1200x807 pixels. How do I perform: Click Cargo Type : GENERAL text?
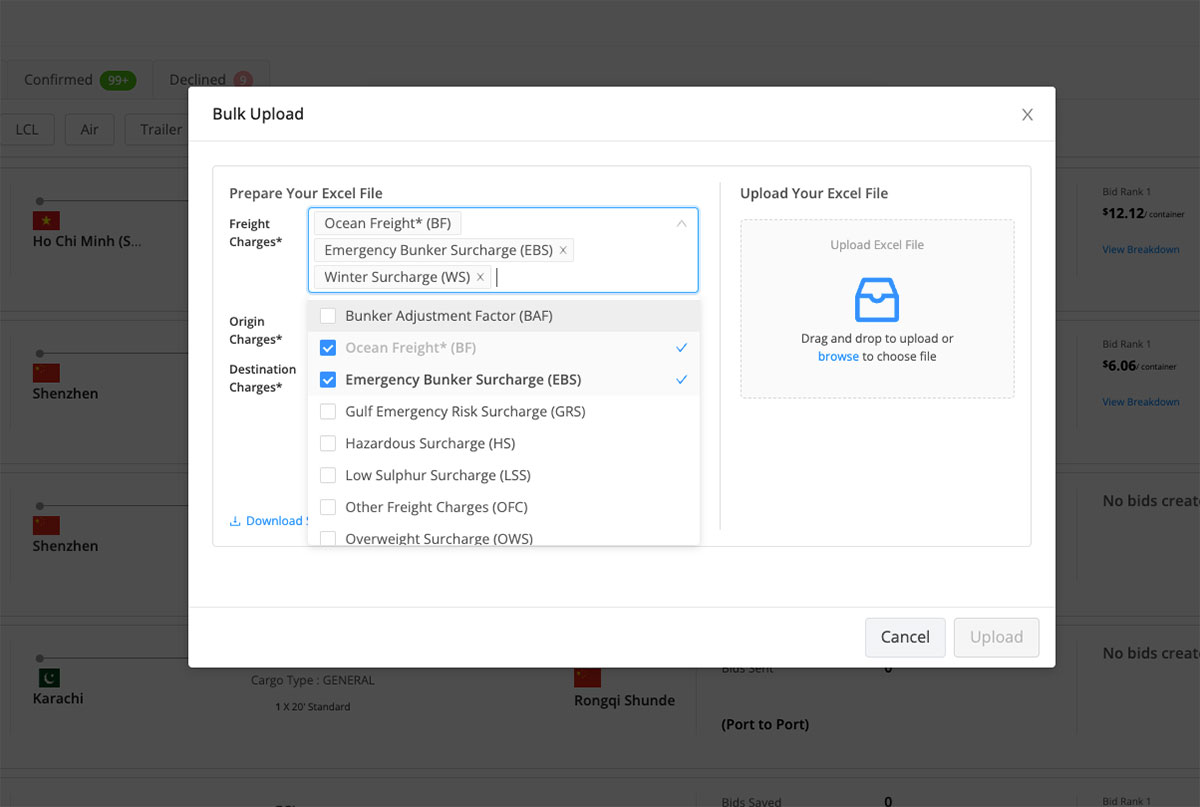(313, 680)
